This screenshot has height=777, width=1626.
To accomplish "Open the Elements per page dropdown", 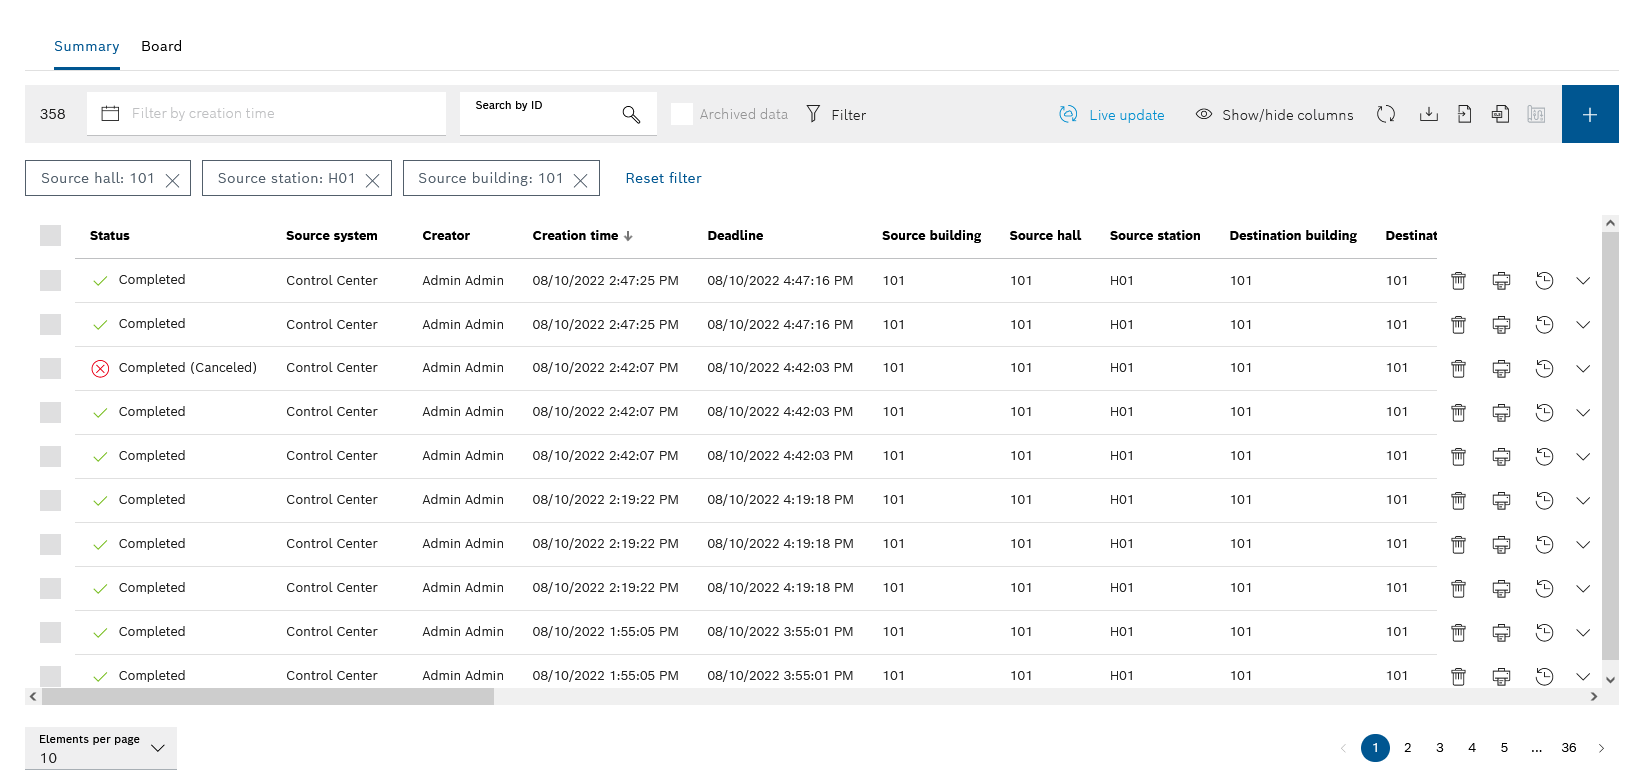I will 101,748.
